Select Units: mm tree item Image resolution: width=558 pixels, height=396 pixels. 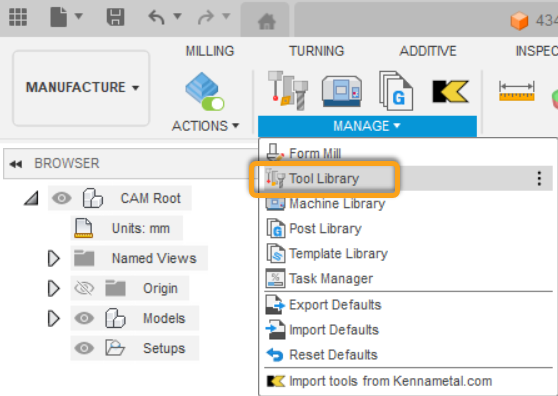point(141,228)
